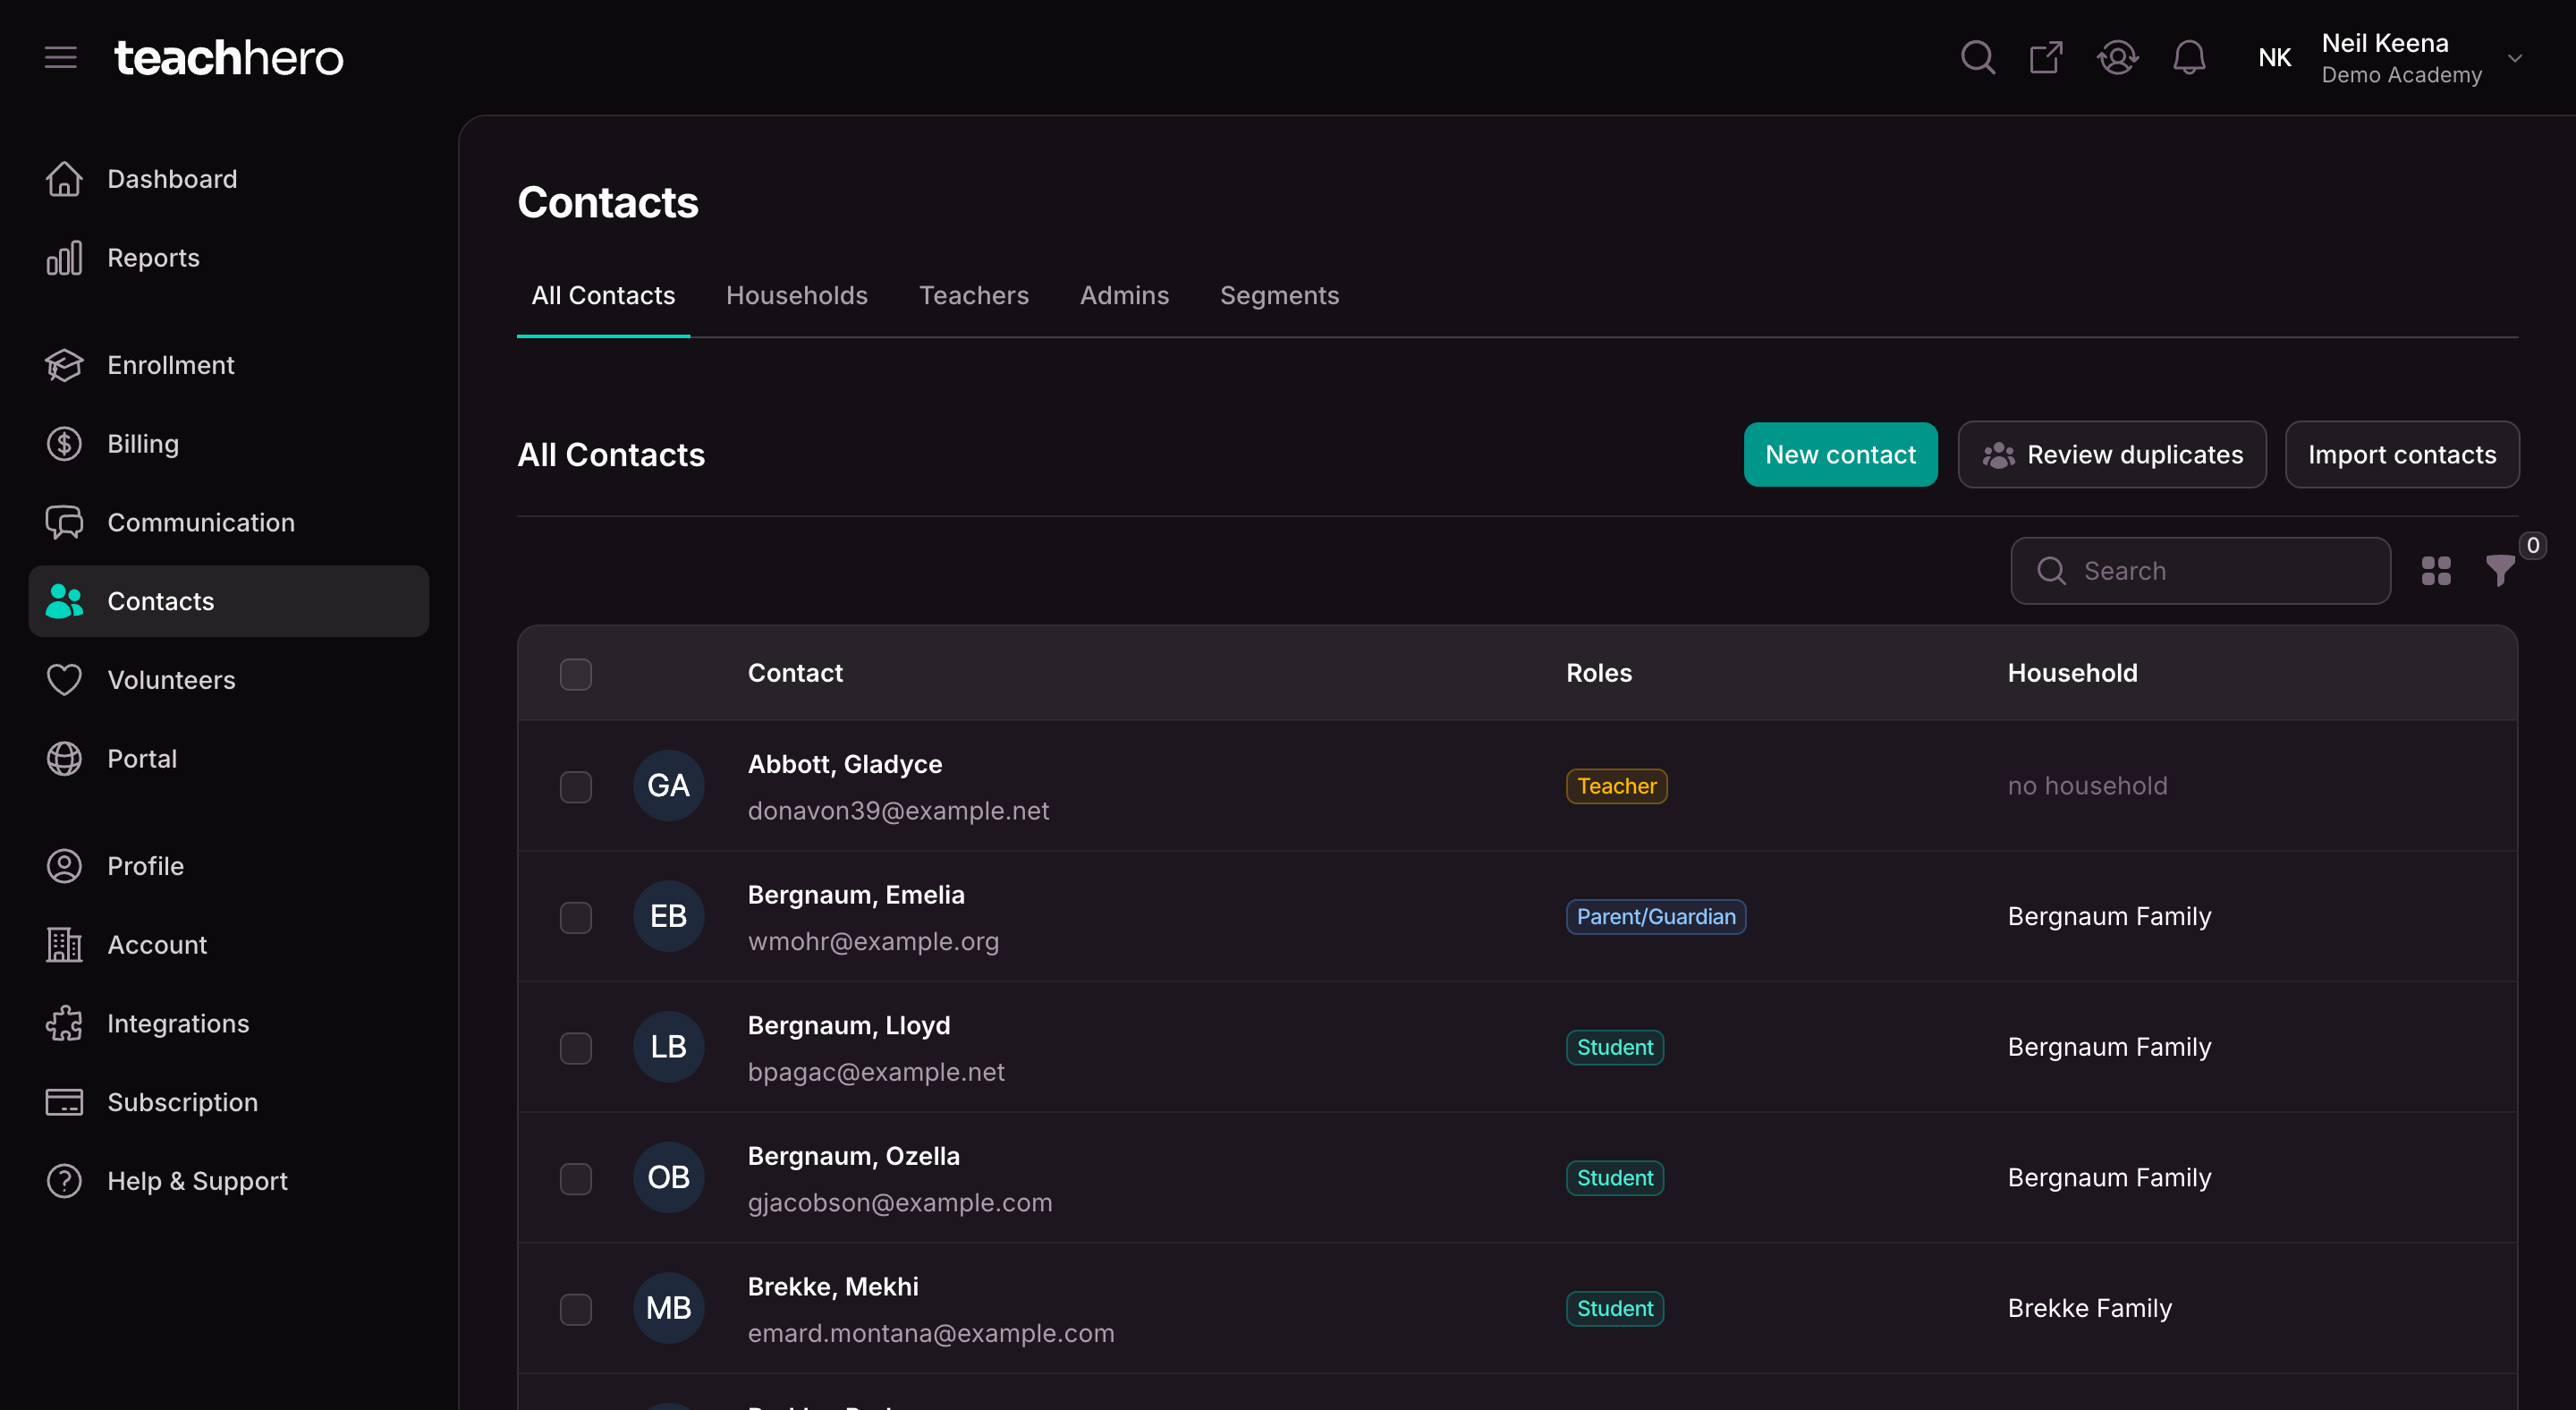The image size is (2576, 1410).
Task: Check the box for Abbott, Gladyce
Action: pos(576,787)
